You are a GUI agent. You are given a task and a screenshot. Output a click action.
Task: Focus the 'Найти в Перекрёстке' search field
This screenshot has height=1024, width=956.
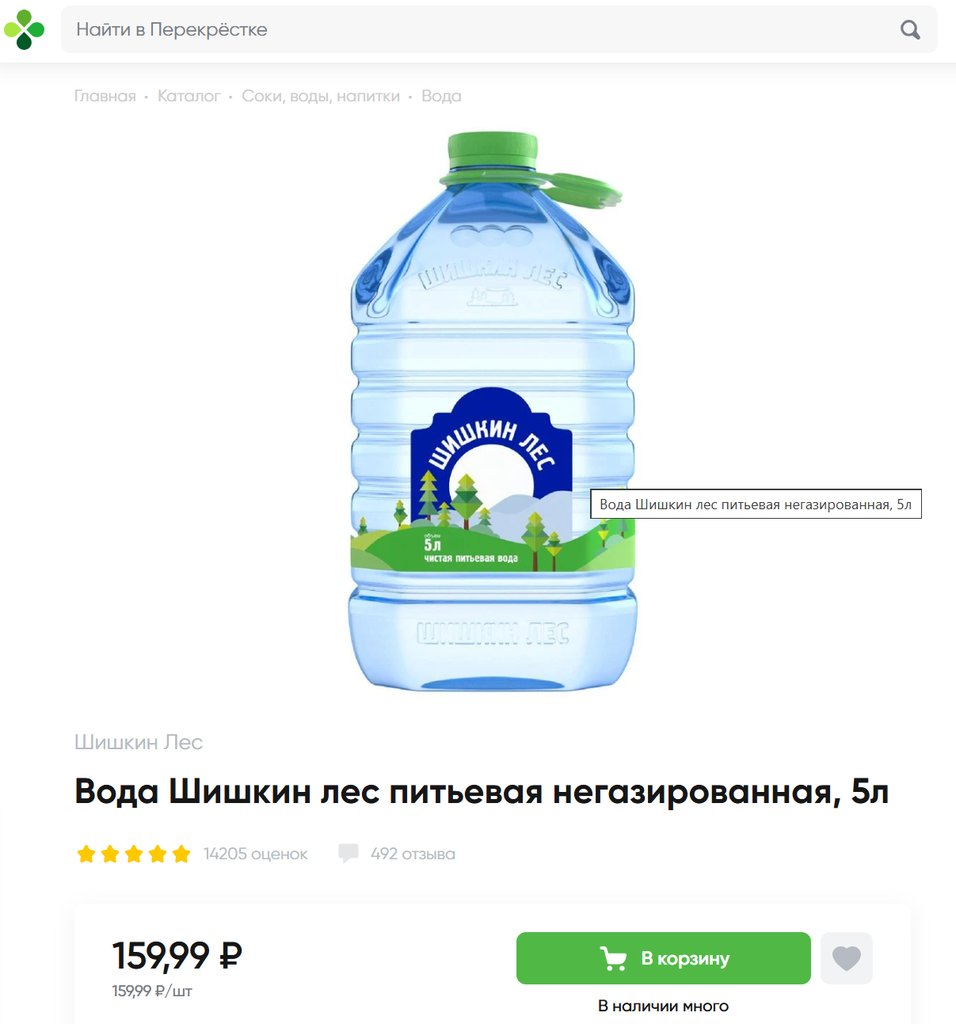(499, 29)
